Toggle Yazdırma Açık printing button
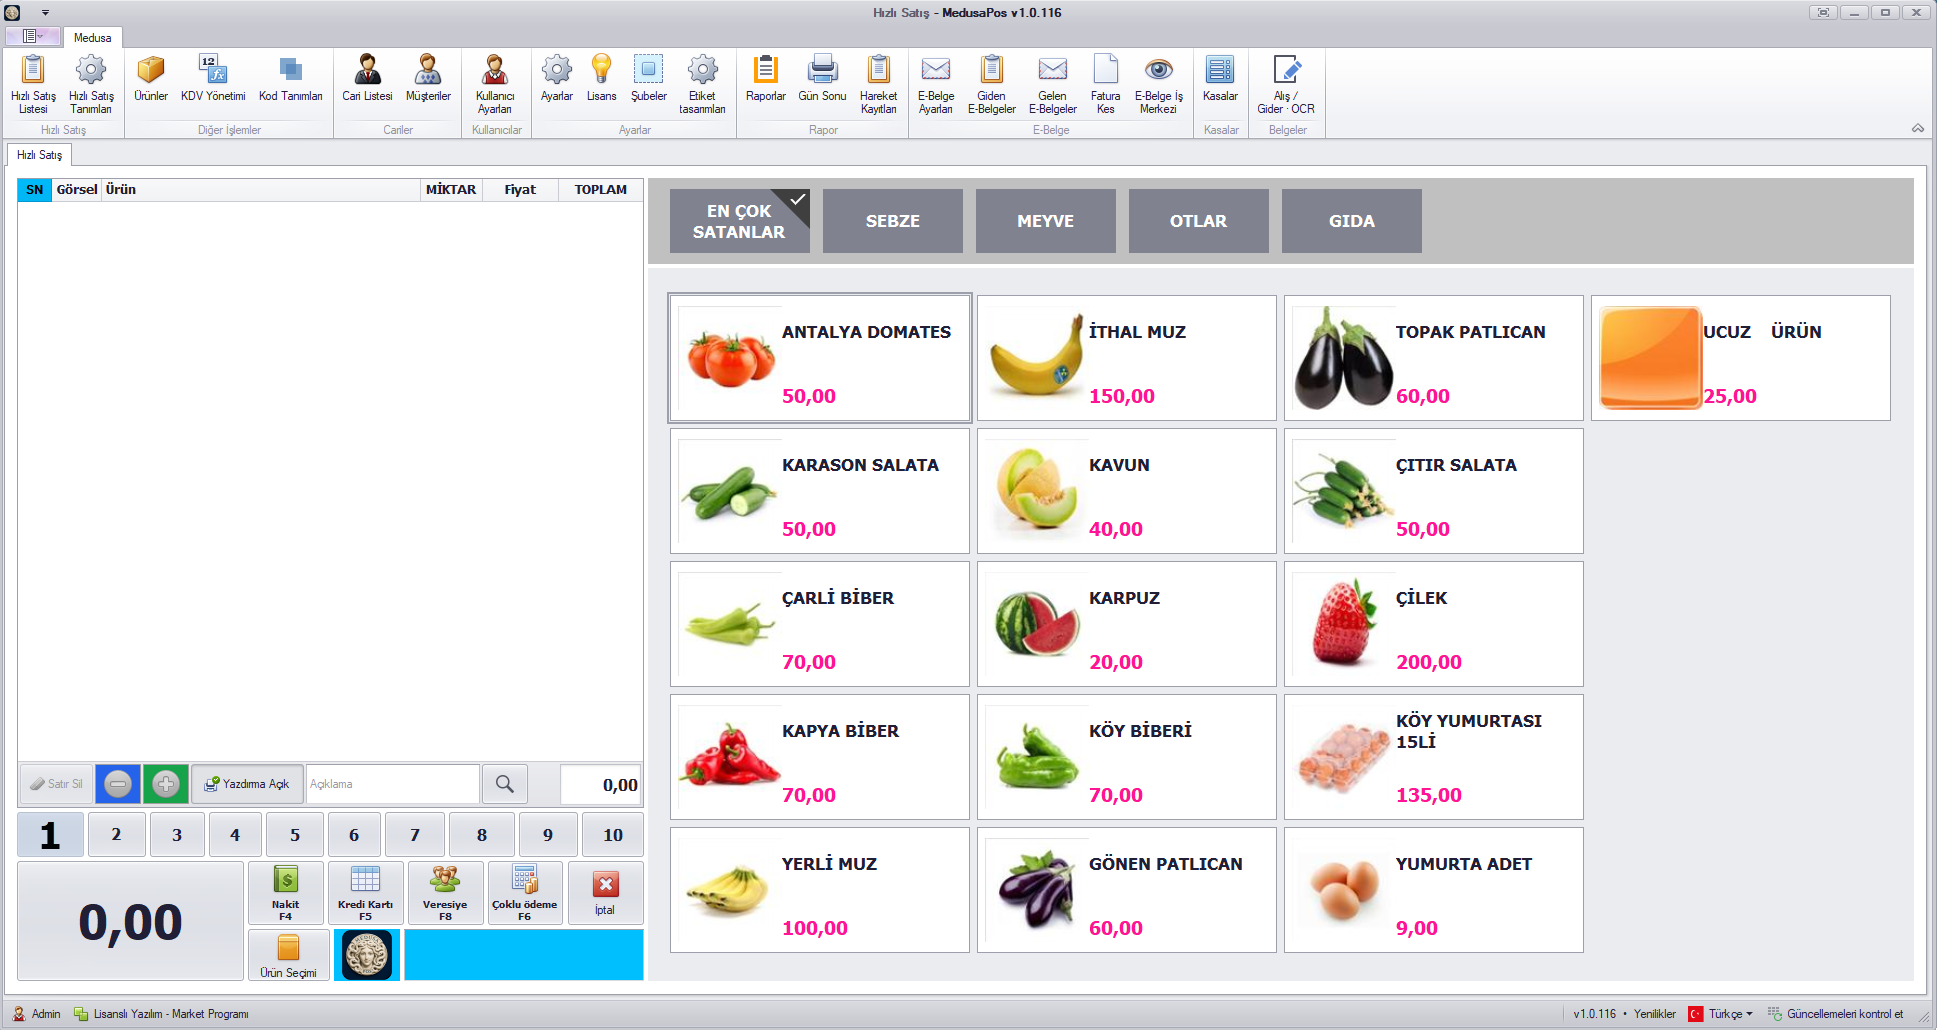1937x1030 pixels. point(247,784)
